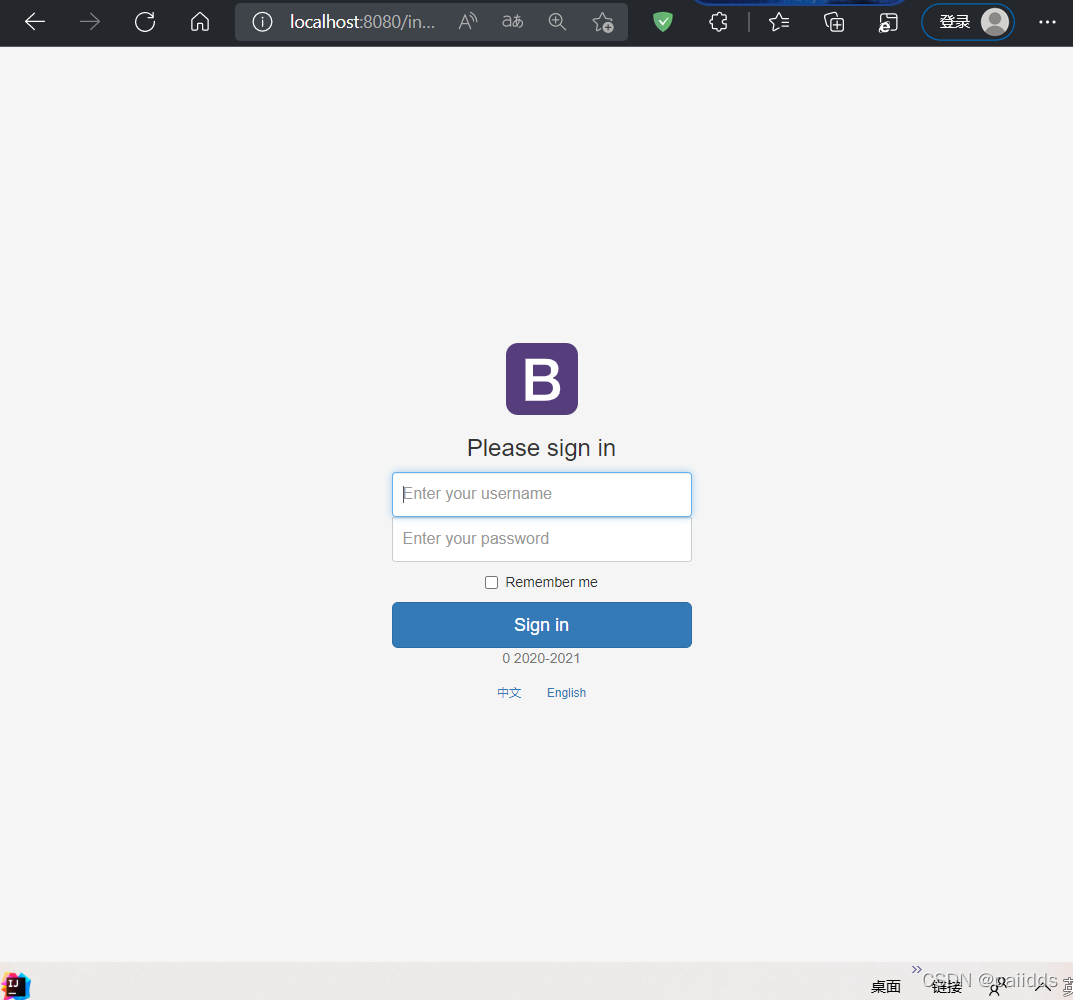
Task: Click the purple Bootstrap B logo
Action: (x=542, y=379)
